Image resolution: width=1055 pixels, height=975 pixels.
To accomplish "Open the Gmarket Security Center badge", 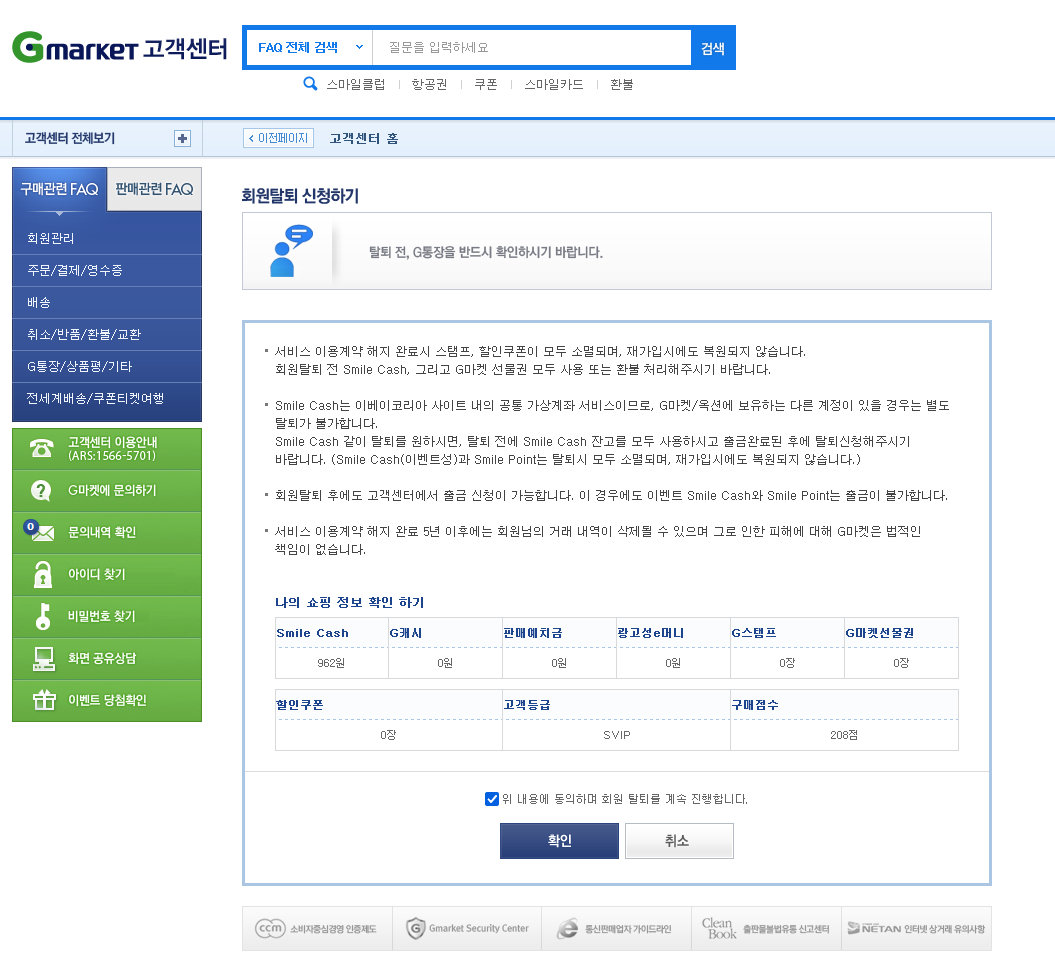I will (467, 929).
